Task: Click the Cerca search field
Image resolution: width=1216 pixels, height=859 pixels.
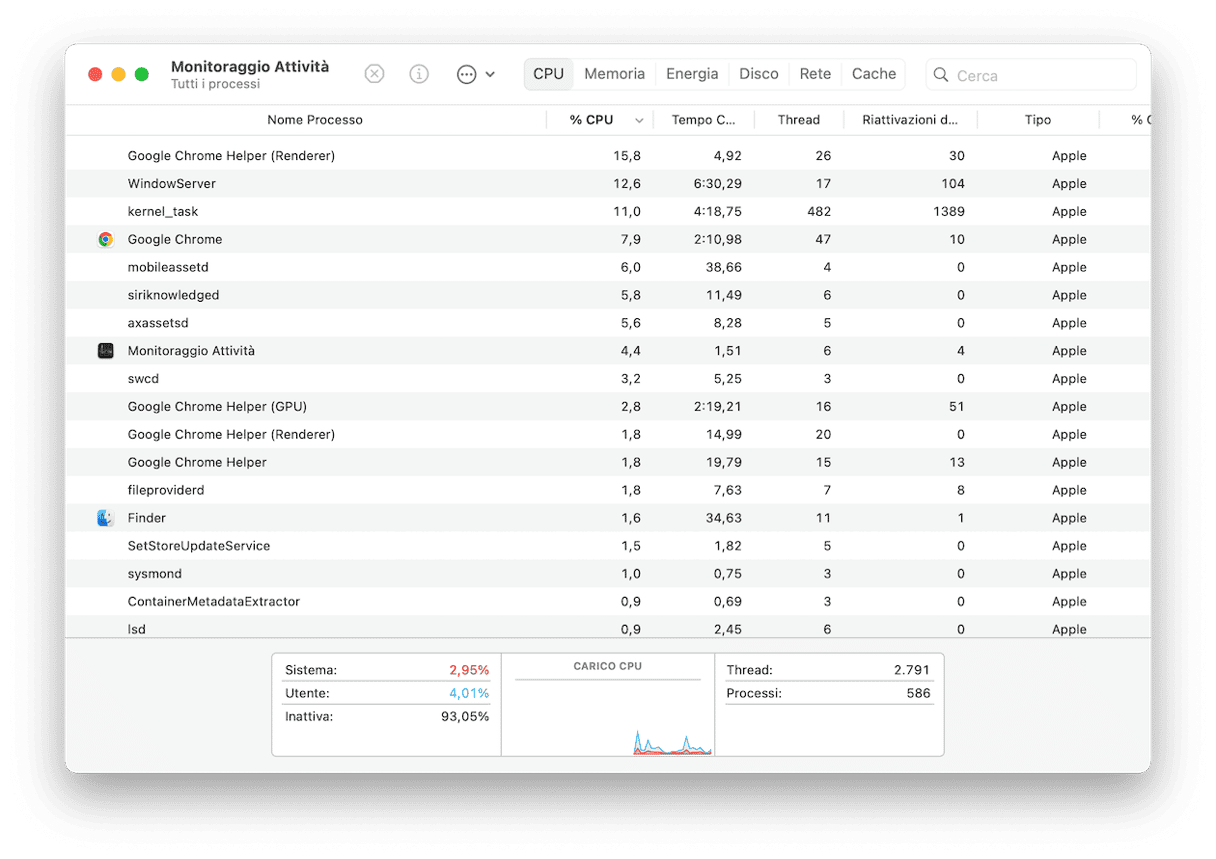Action: point(1040,75)
